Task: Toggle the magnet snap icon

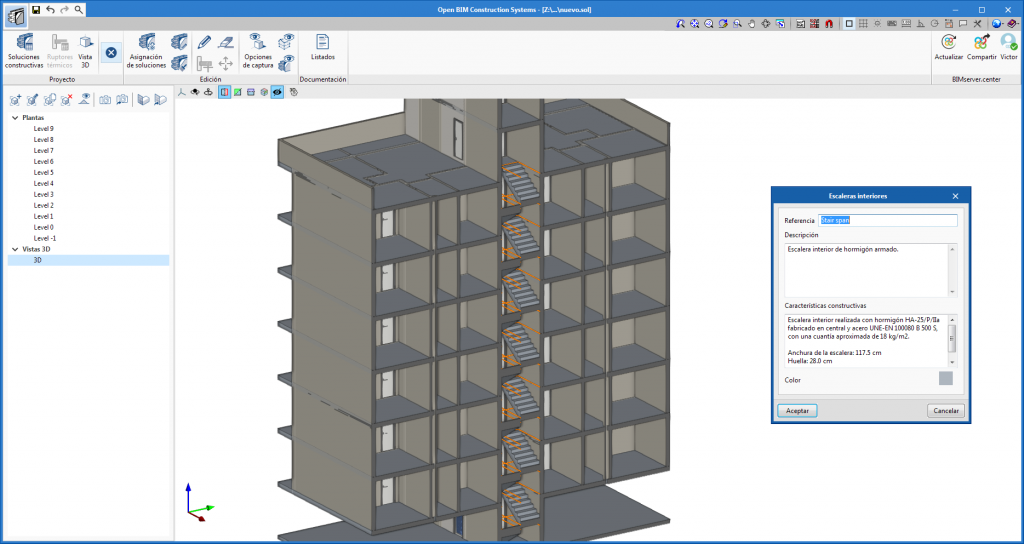Action: tap(830, 23)
